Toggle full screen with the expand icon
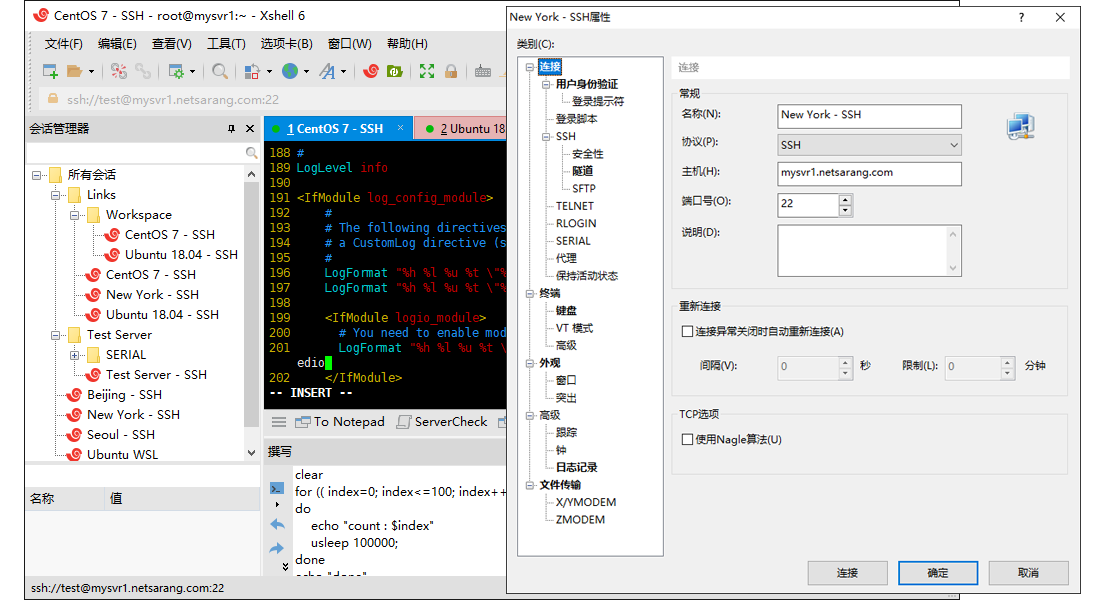 pos(427,70)
